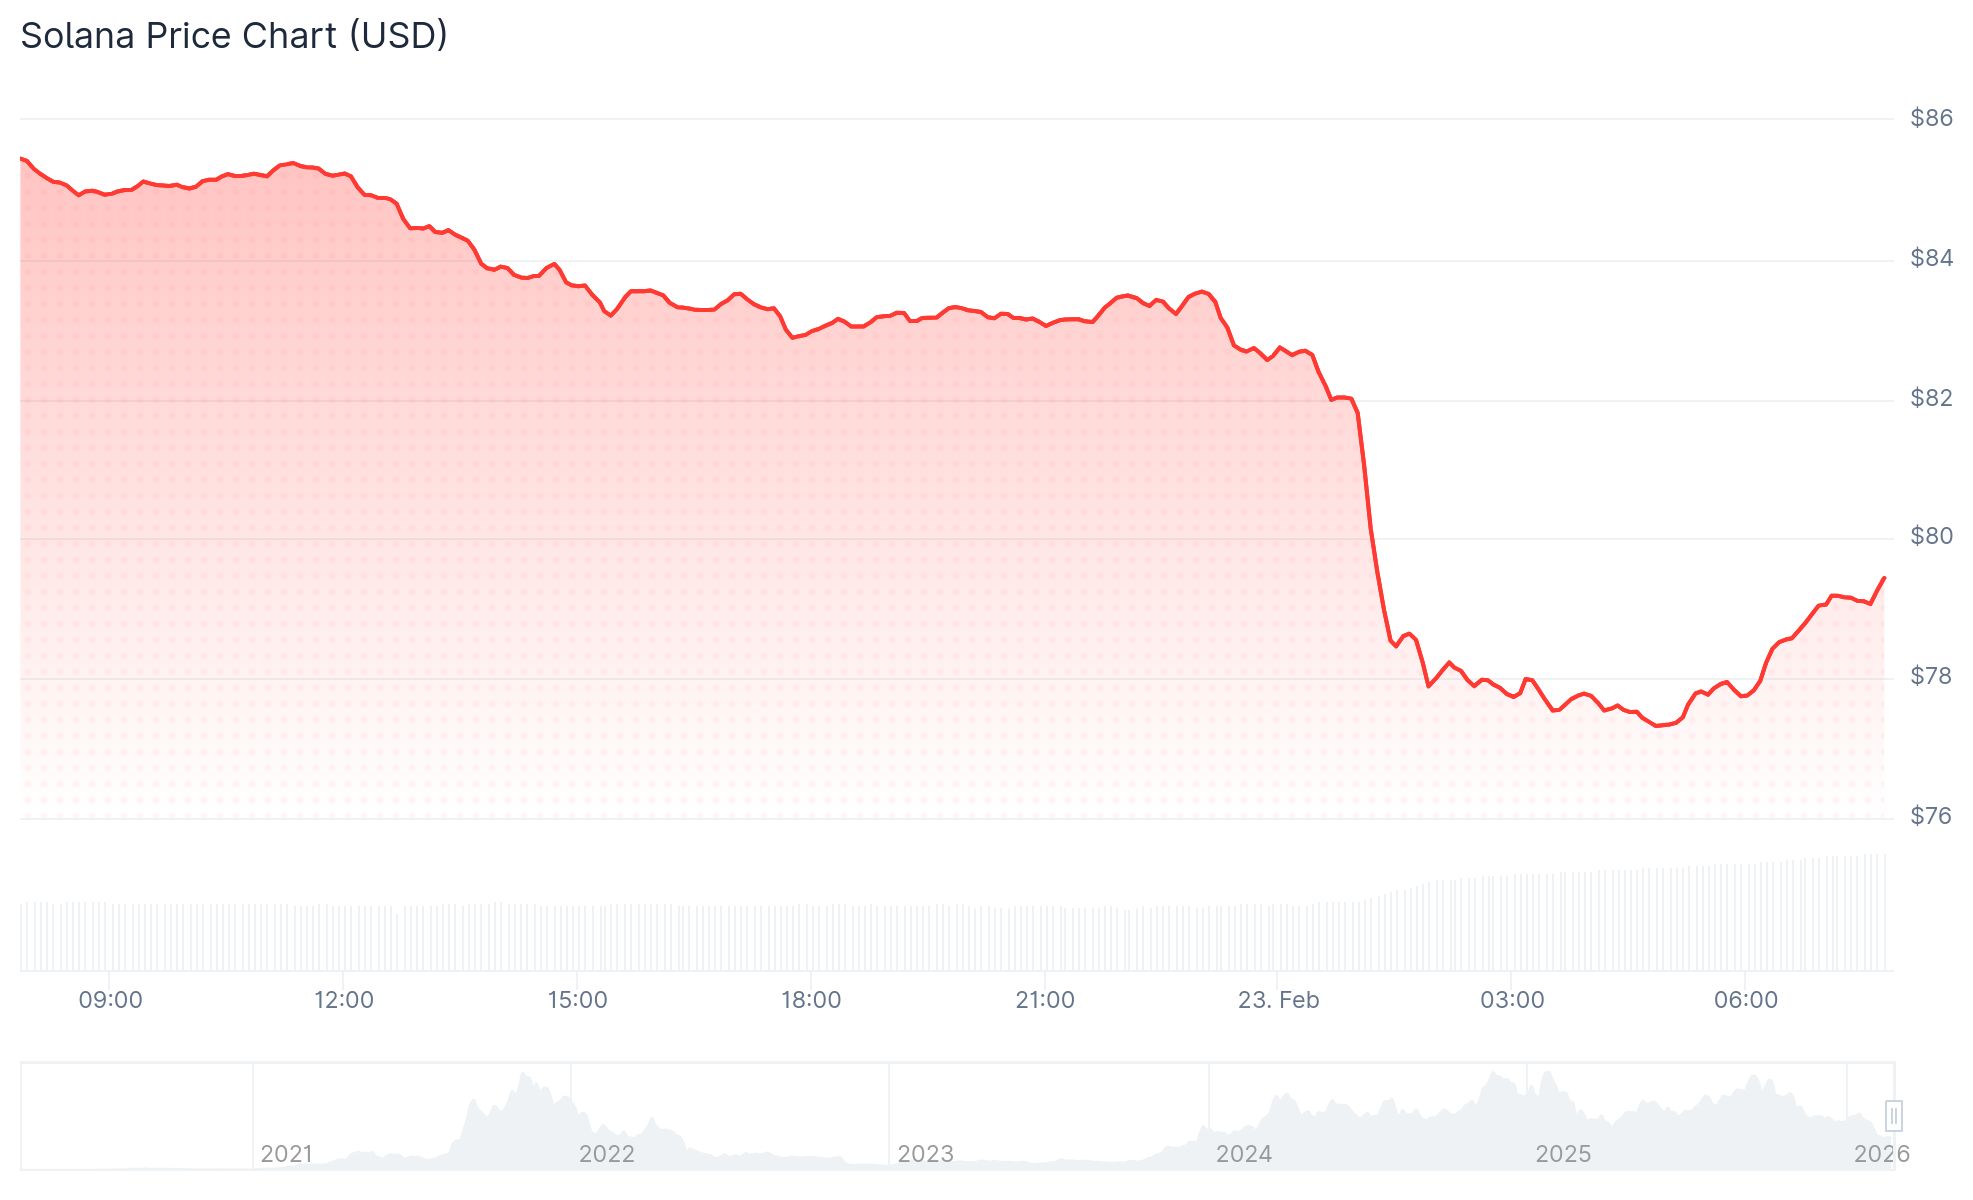Click the 23. Feb date label
1973x1200 pixels.
pyautogui.click(x=1278, y=1000)
